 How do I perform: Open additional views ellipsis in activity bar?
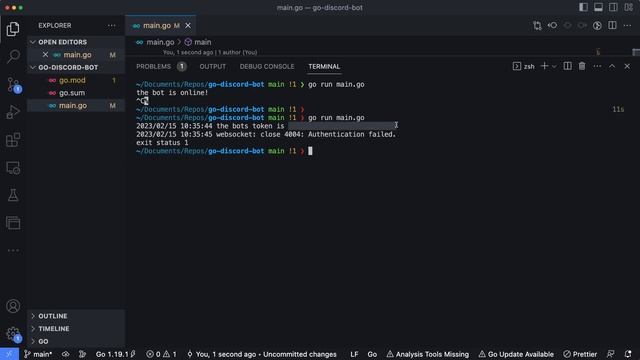click(13, 250)
